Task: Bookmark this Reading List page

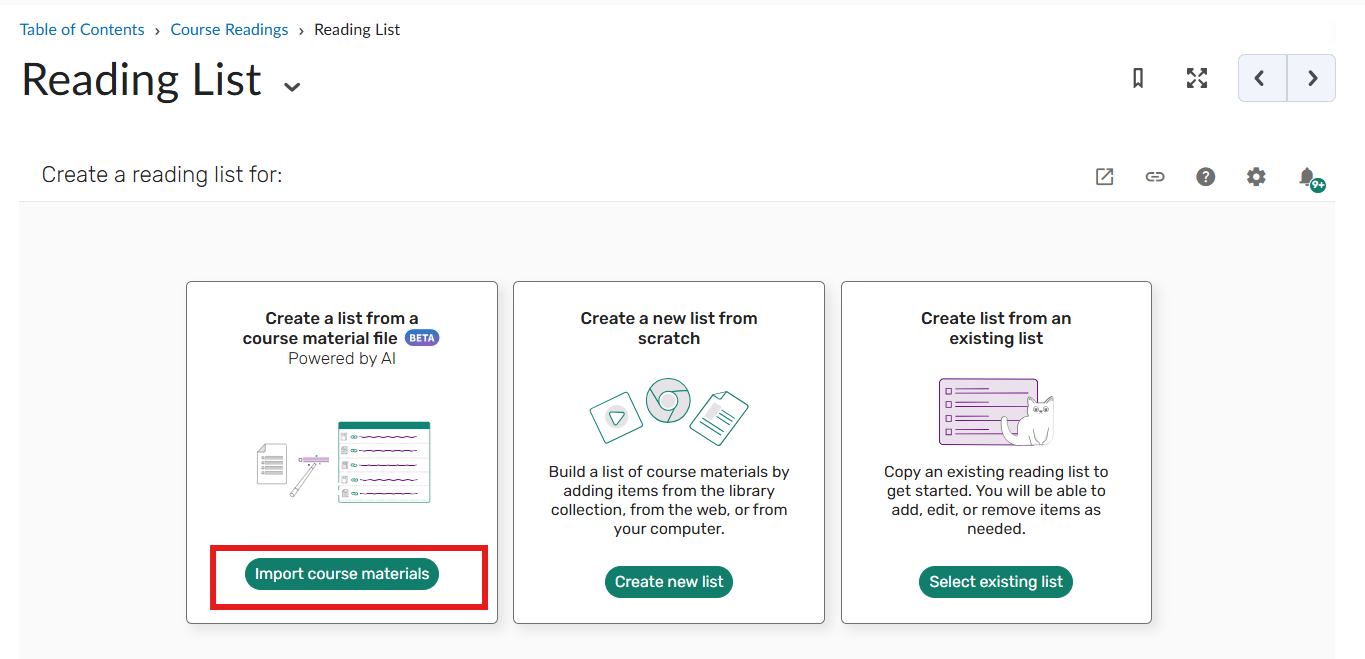Action: 1137,78
